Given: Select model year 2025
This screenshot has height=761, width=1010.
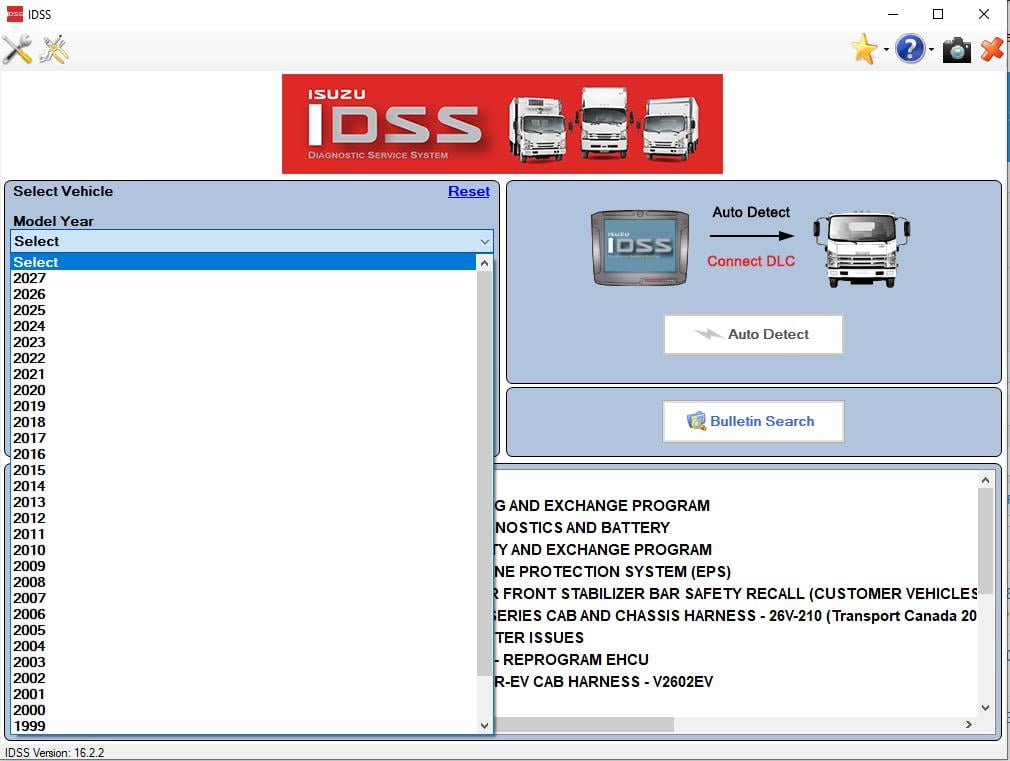Looking at the screenshot, I should [243, 310].
